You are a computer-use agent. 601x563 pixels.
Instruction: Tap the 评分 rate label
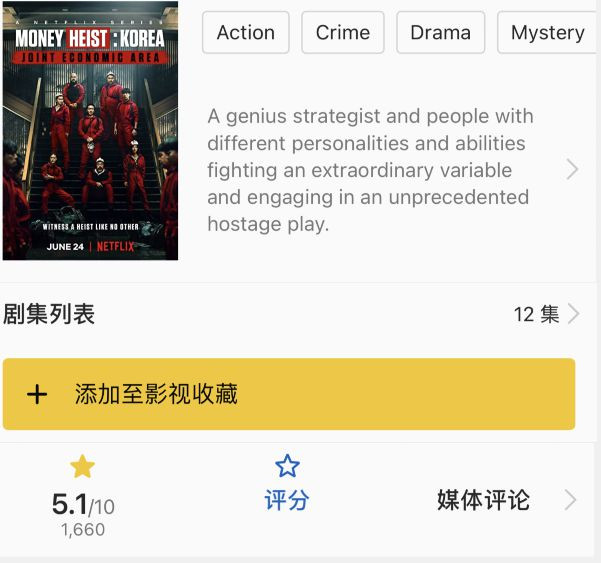click(287, 500)
